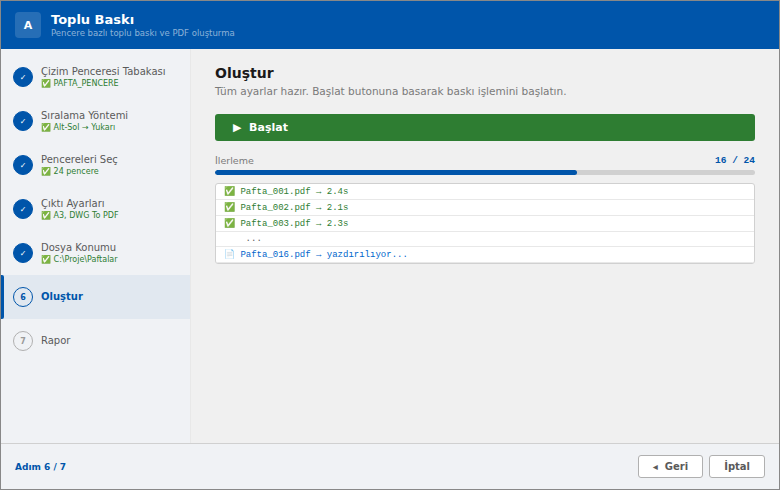Click the PAFTA_PENCERE layer value
This screenshot has width=780, height=490.
(x=86, y=83)
